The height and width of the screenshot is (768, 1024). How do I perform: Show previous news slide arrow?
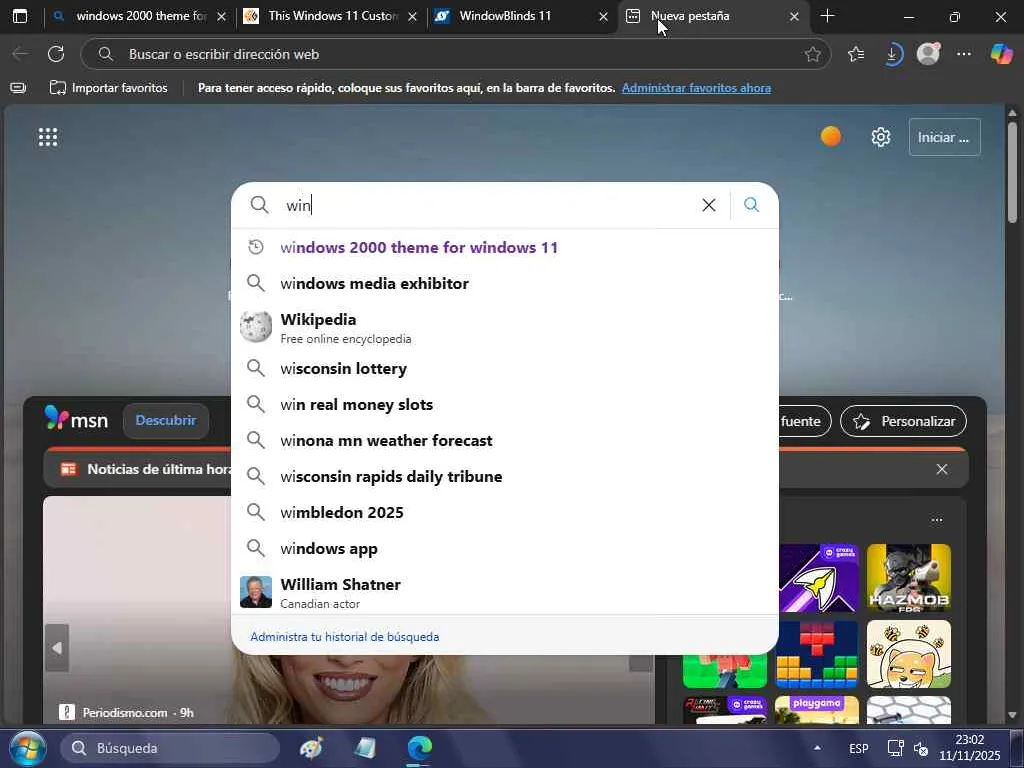(57, 648)
